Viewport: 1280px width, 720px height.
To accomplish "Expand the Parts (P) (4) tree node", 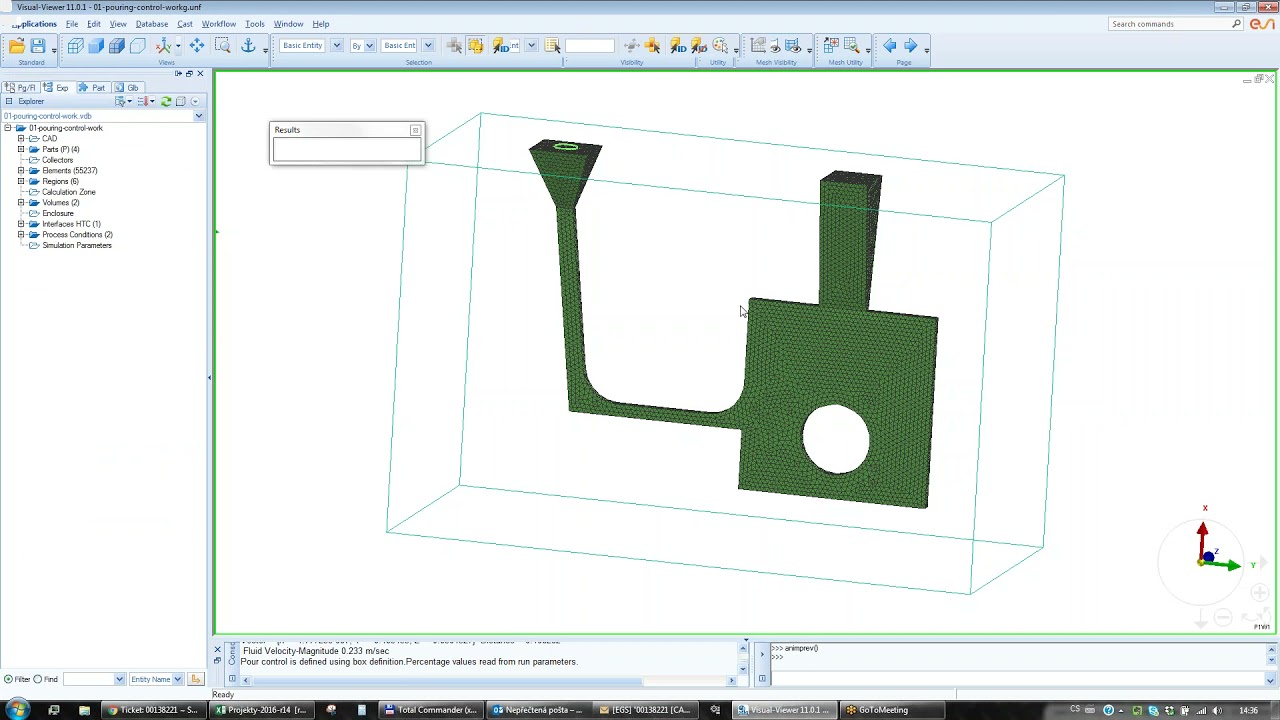I will [21, 149].
